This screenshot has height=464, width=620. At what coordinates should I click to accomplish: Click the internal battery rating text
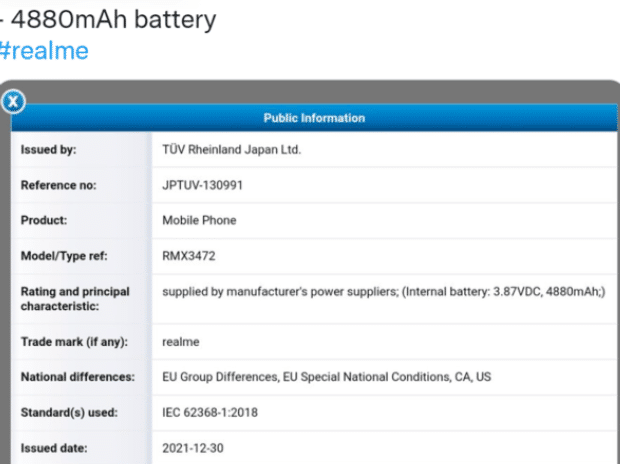384,292
